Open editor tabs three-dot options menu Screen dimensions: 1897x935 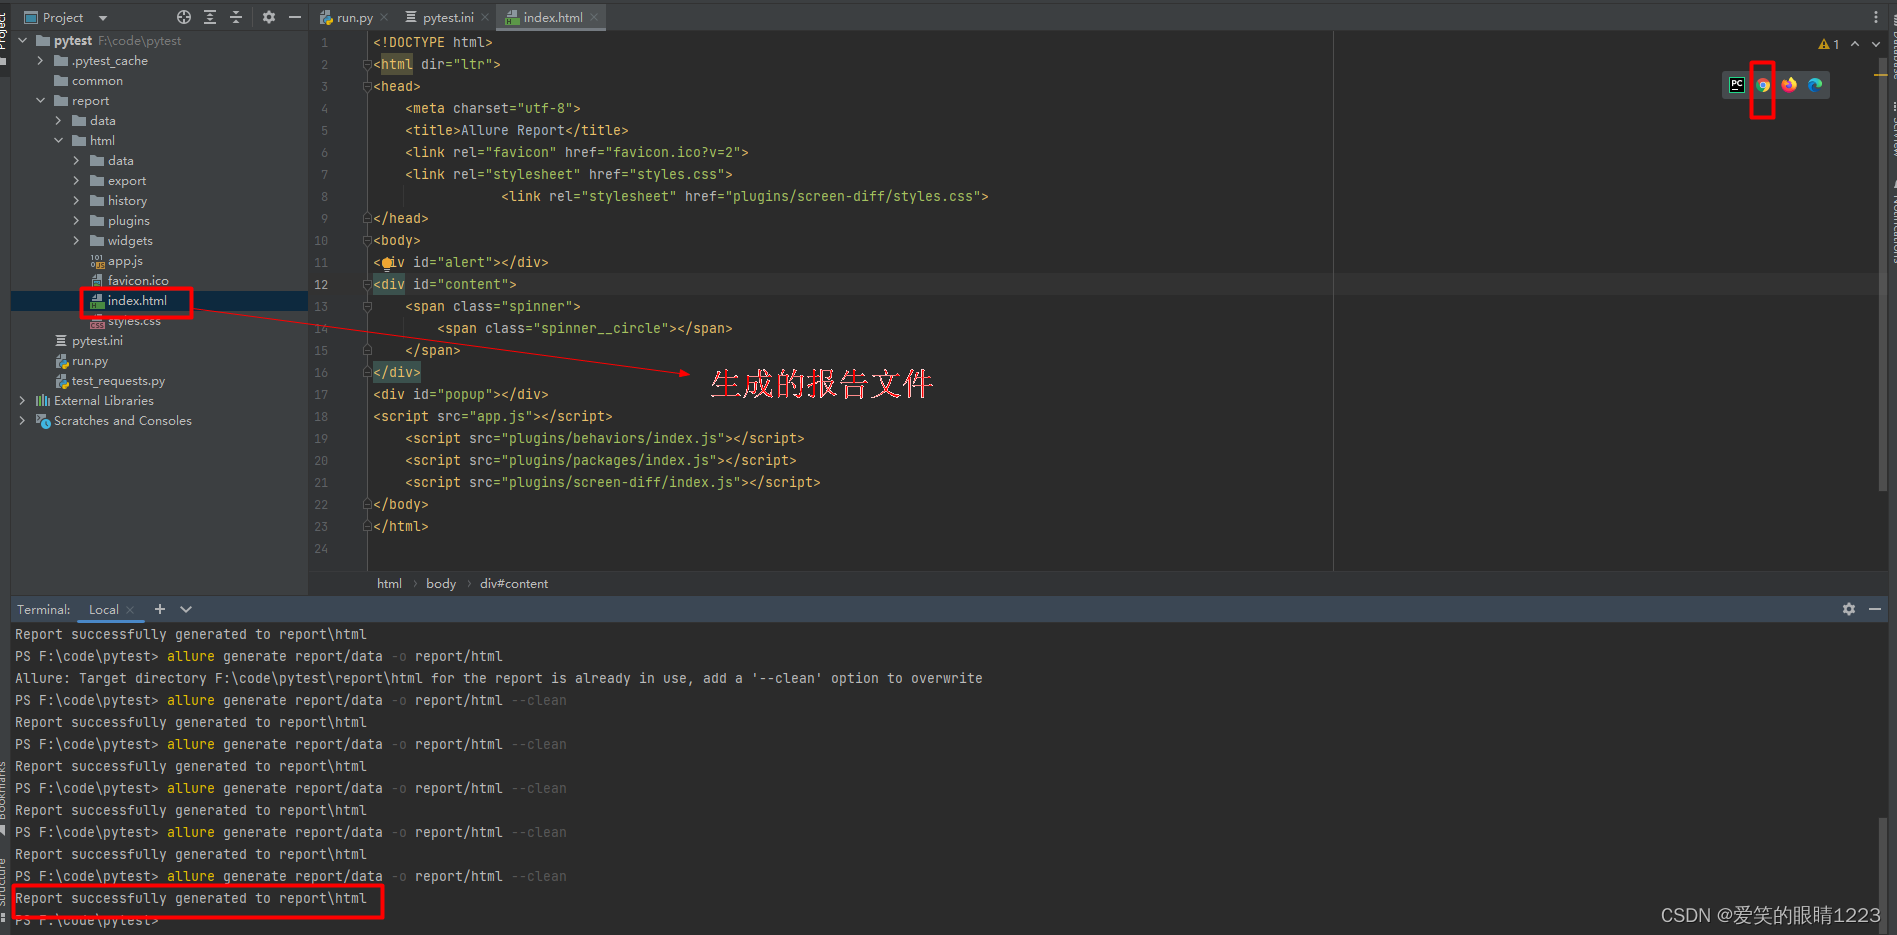pos(1876,17)
